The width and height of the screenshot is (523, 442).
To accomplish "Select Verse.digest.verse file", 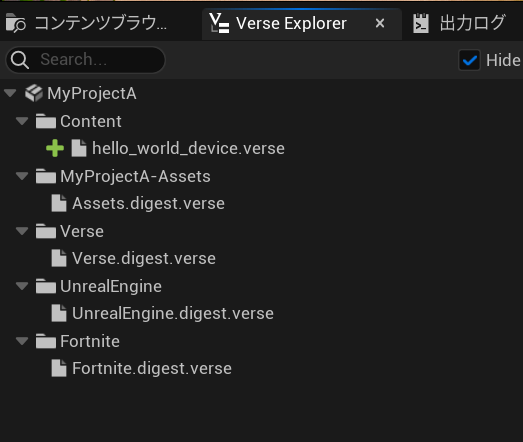I will point(144,259).
